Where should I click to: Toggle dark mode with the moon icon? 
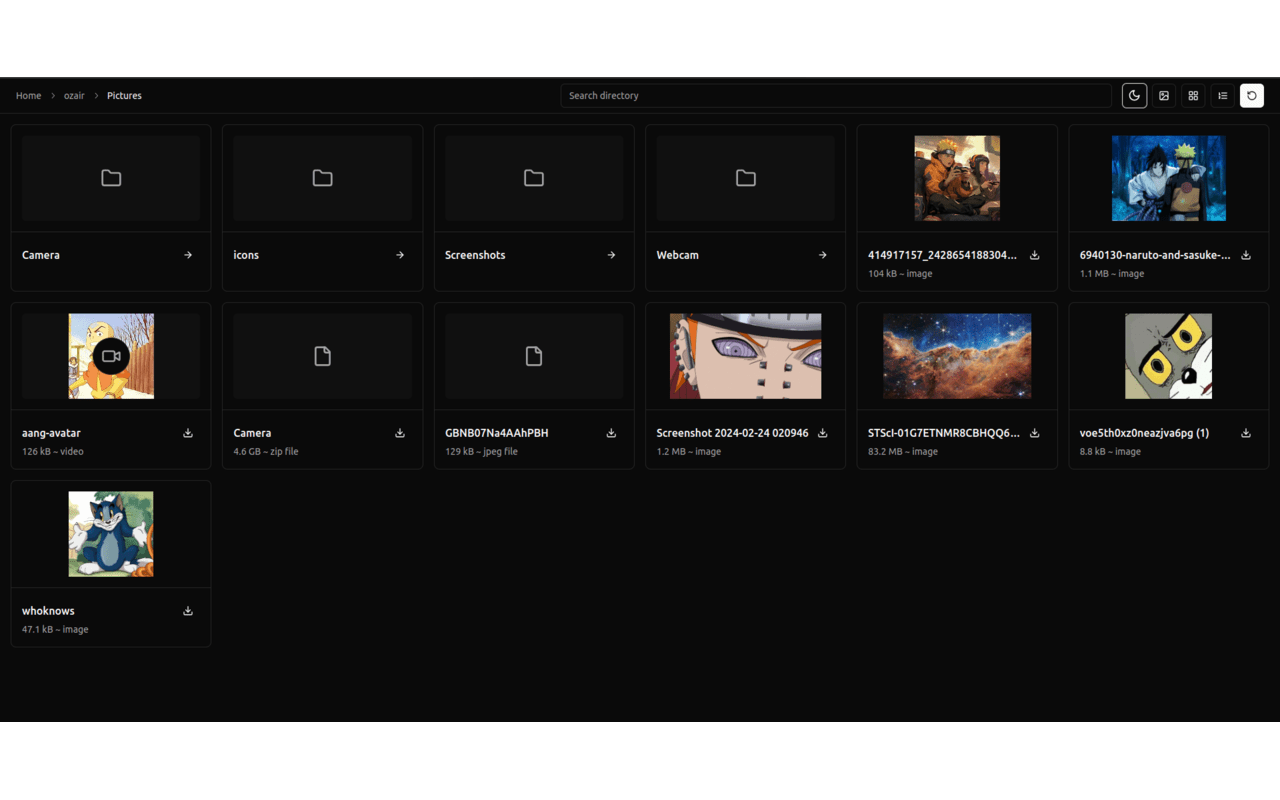click(x=1134, y=95)
